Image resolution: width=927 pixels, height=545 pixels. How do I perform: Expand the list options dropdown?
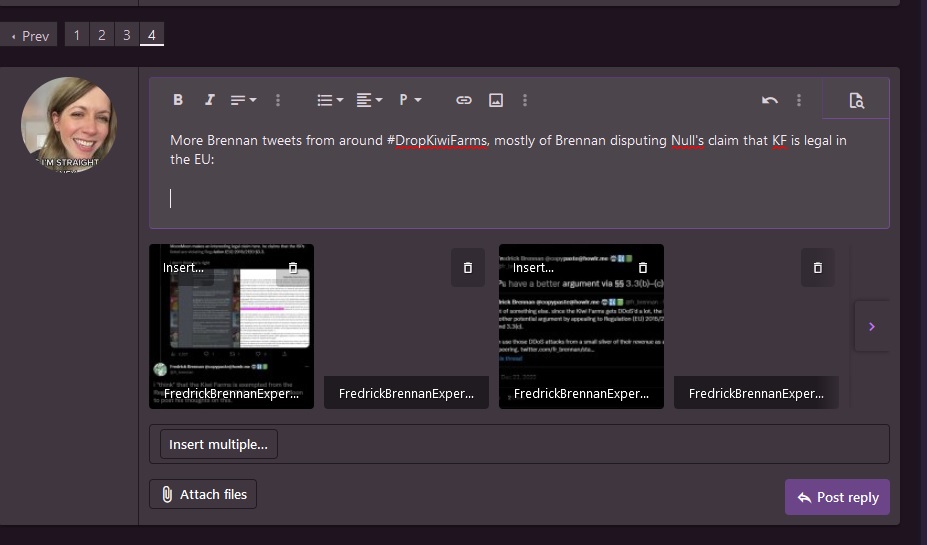[329, 100]
